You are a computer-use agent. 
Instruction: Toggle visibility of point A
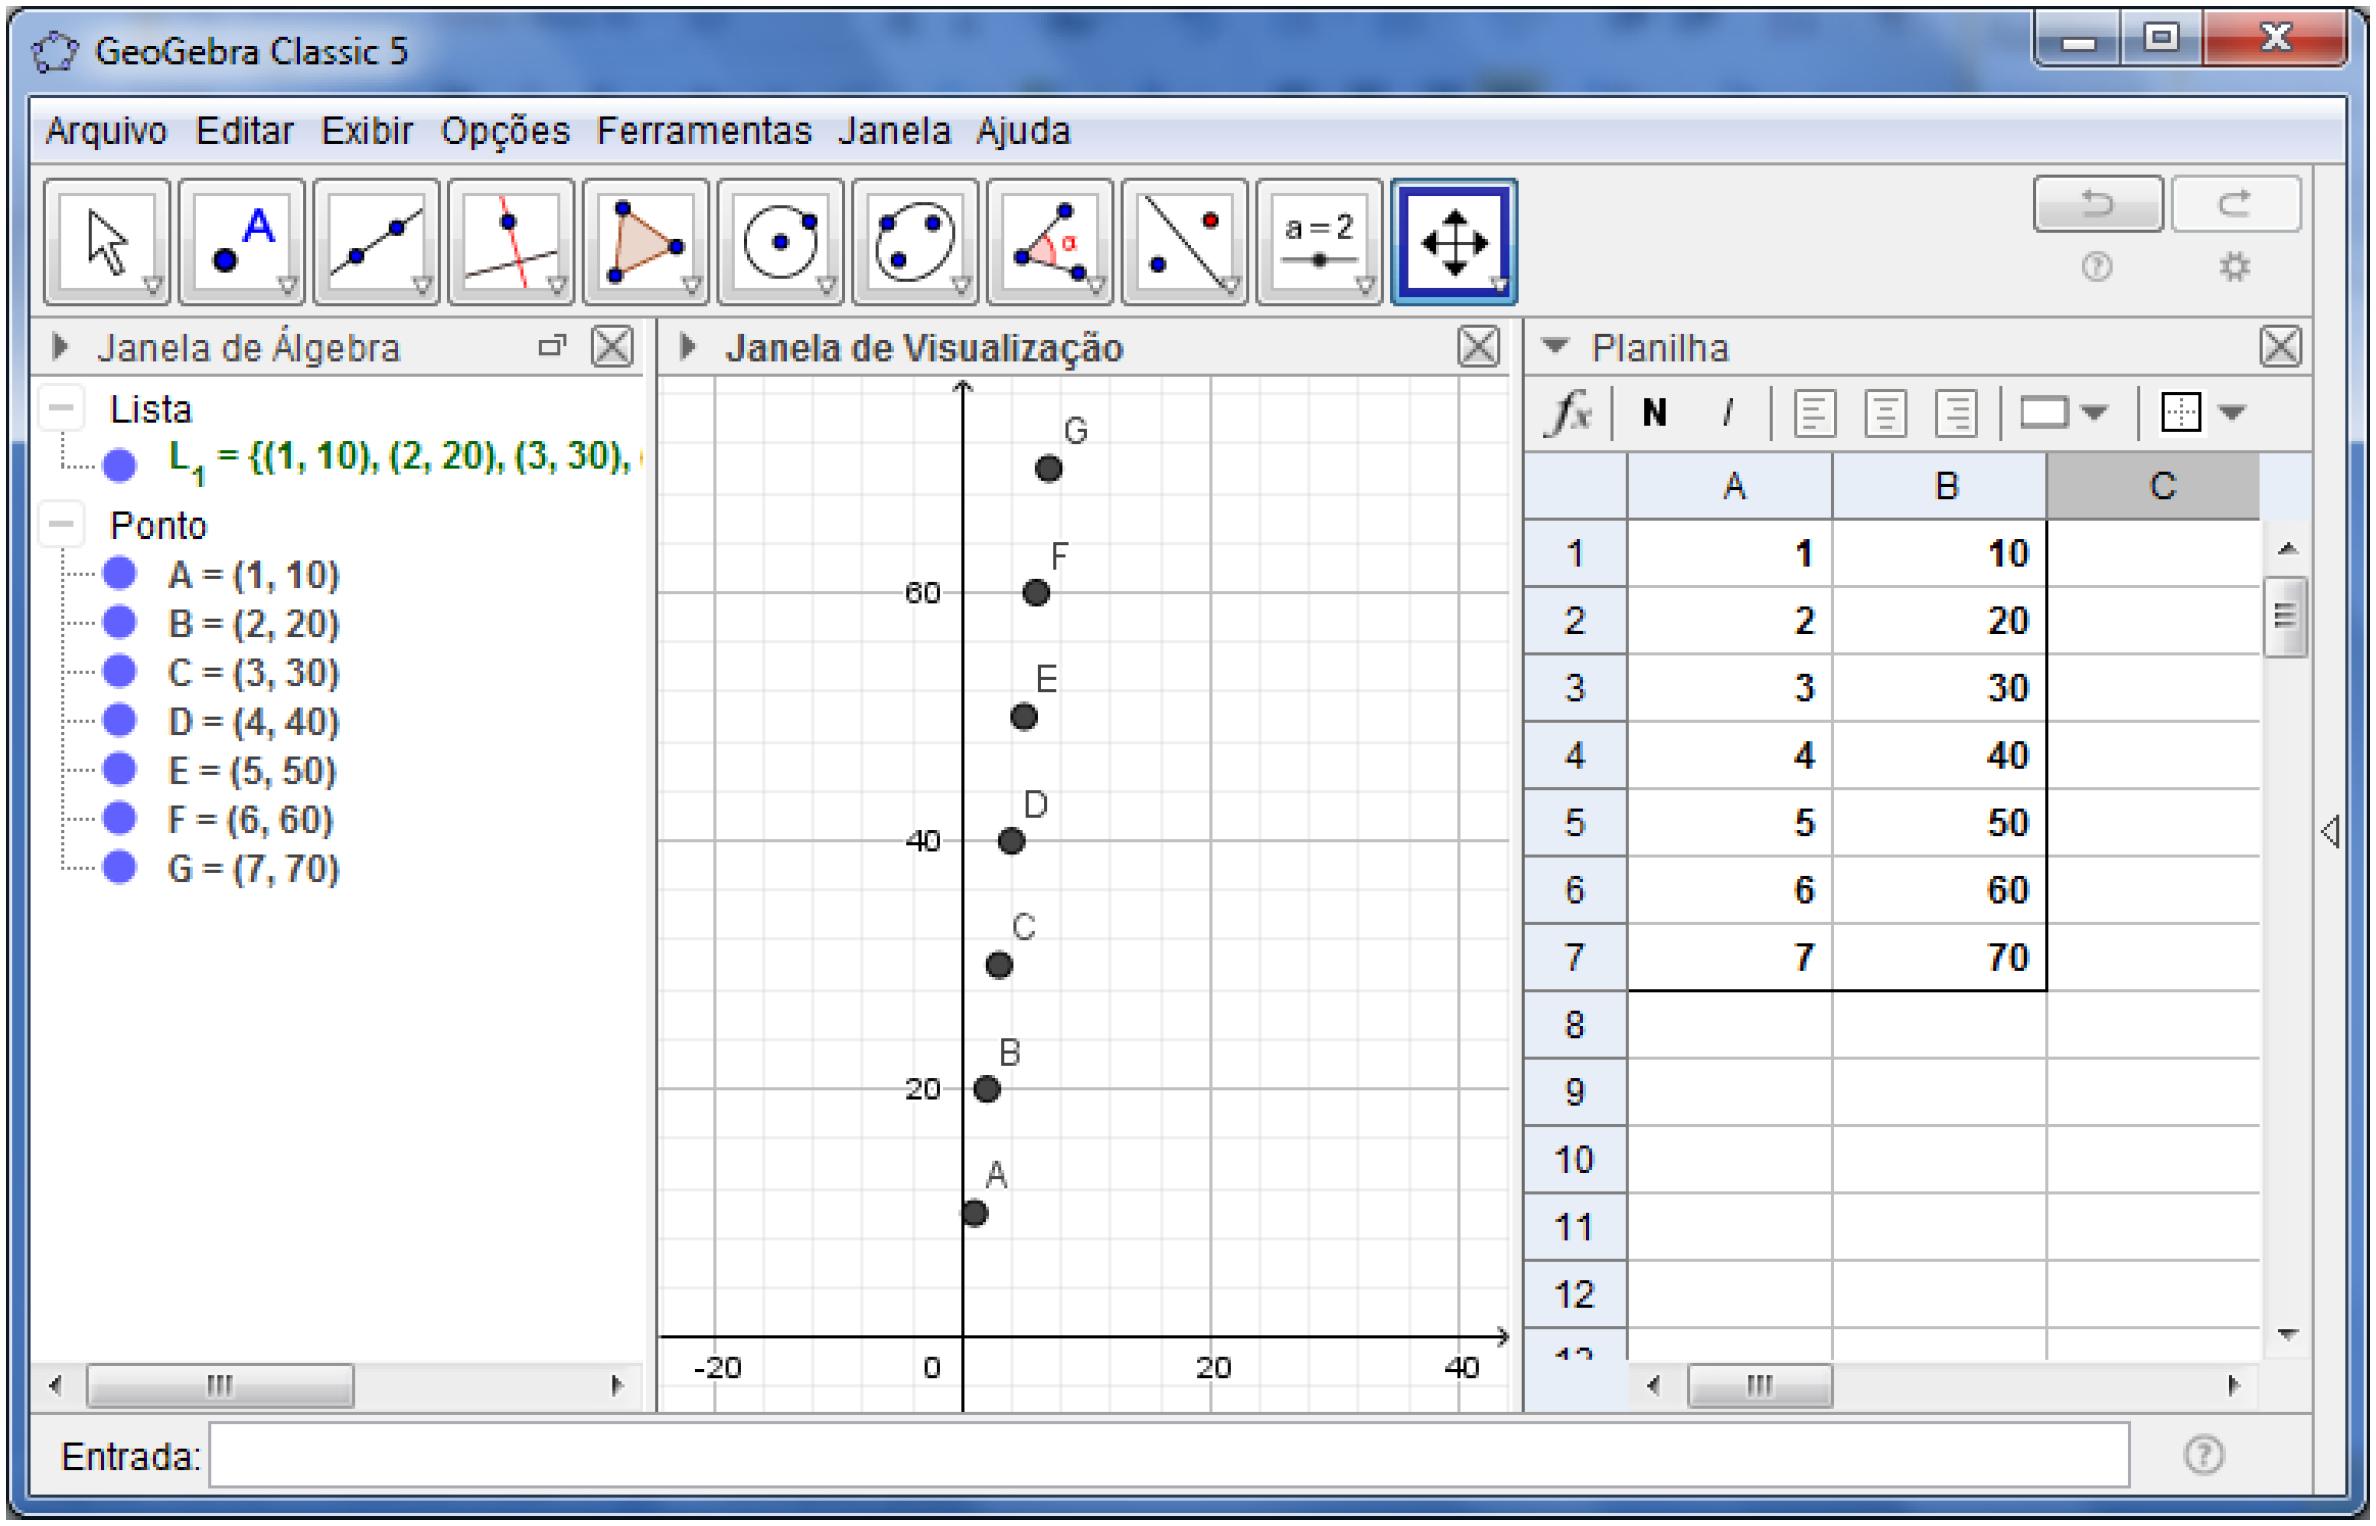pos(120,574)
